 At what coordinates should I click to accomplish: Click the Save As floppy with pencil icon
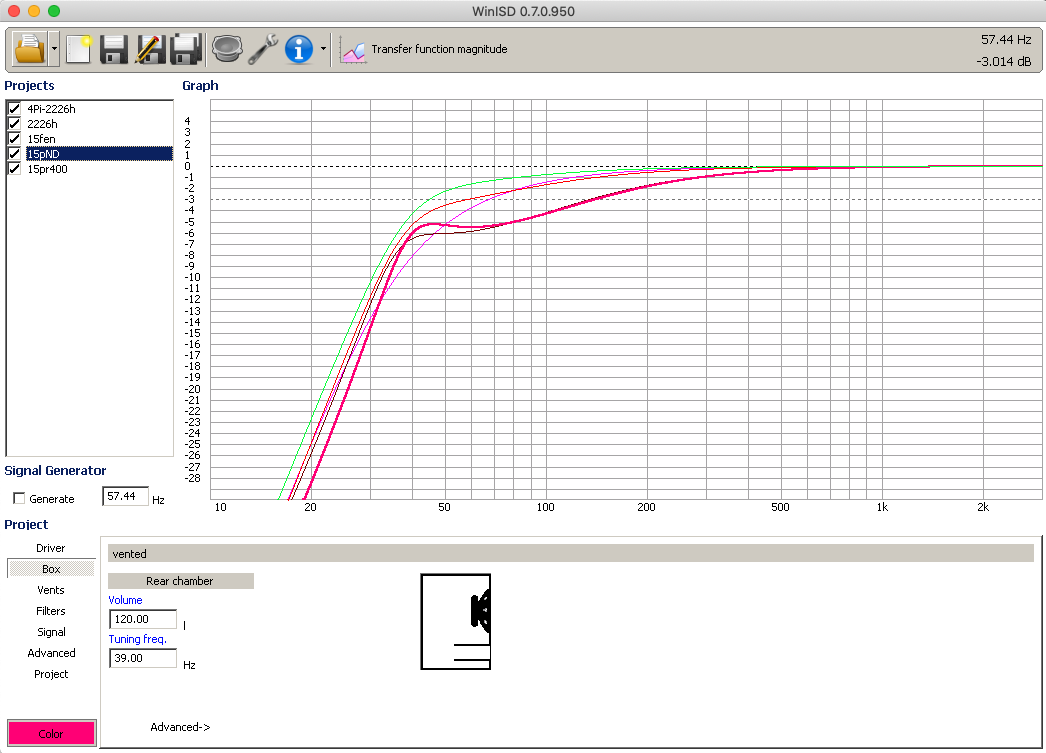[150, 49]
